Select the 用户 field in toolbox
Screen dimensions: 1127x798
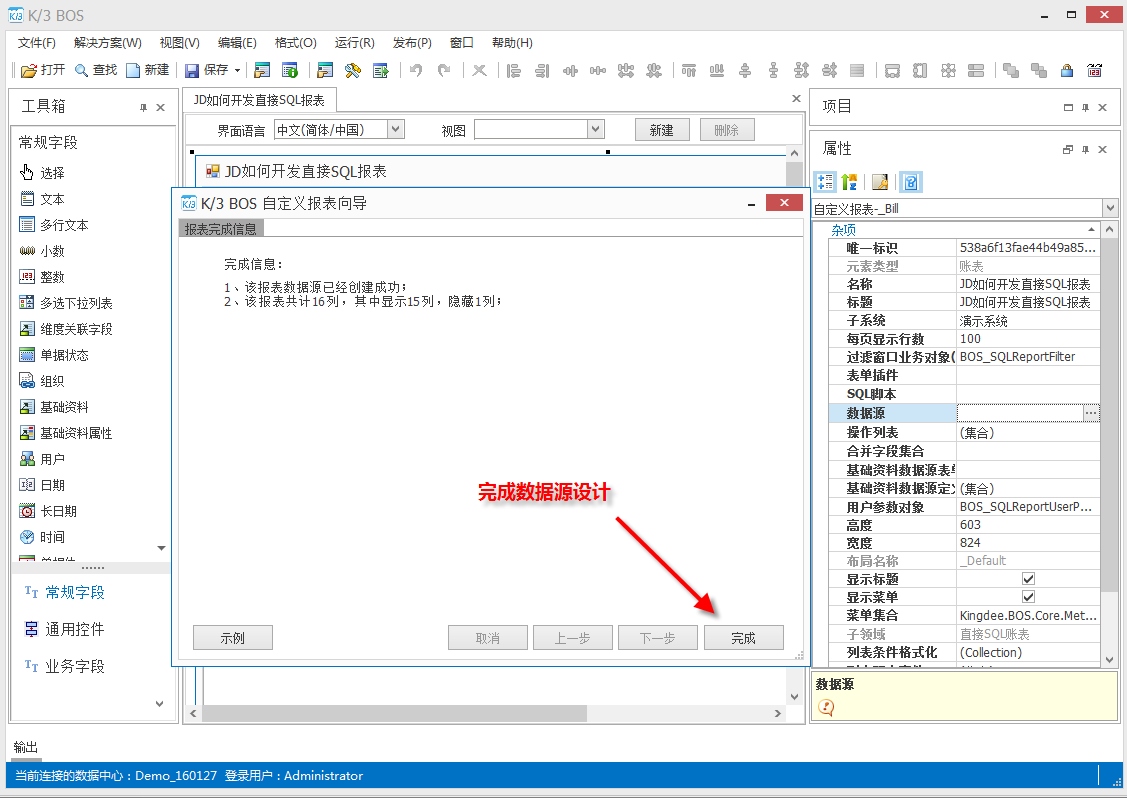click(x=43, y=459)
